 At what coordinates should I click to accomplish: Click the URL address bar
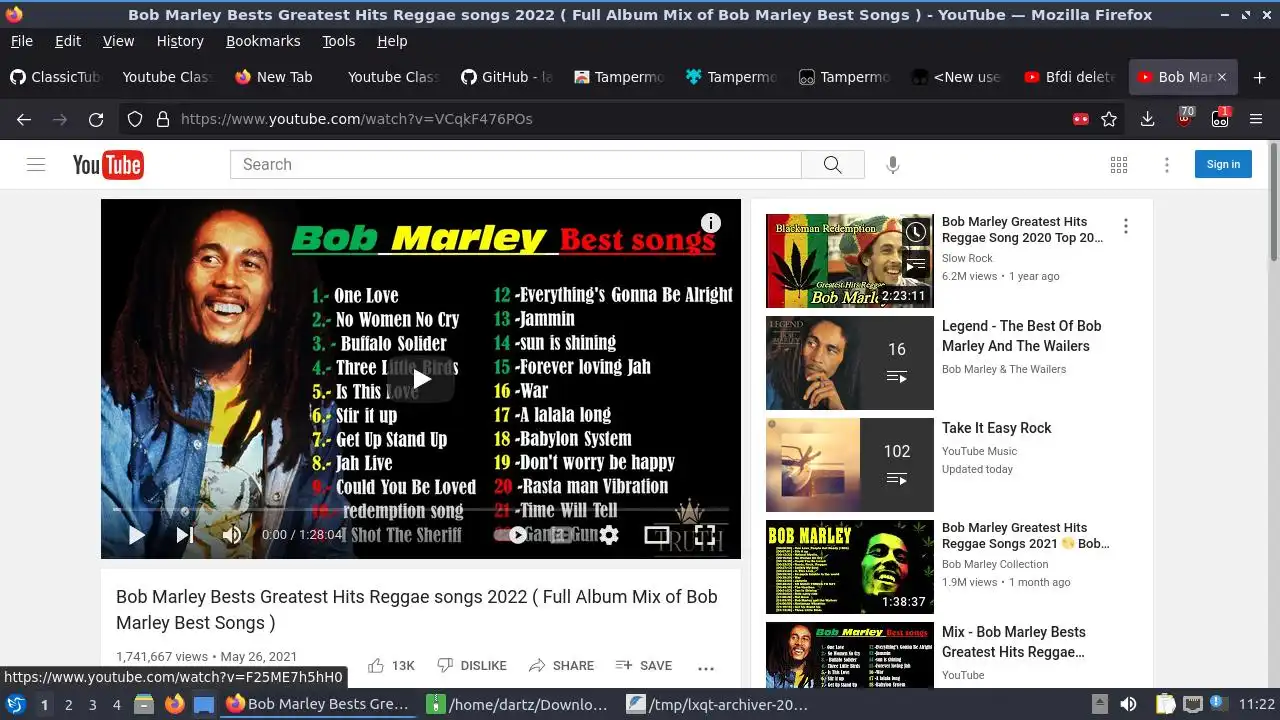(x=620, y=119)
